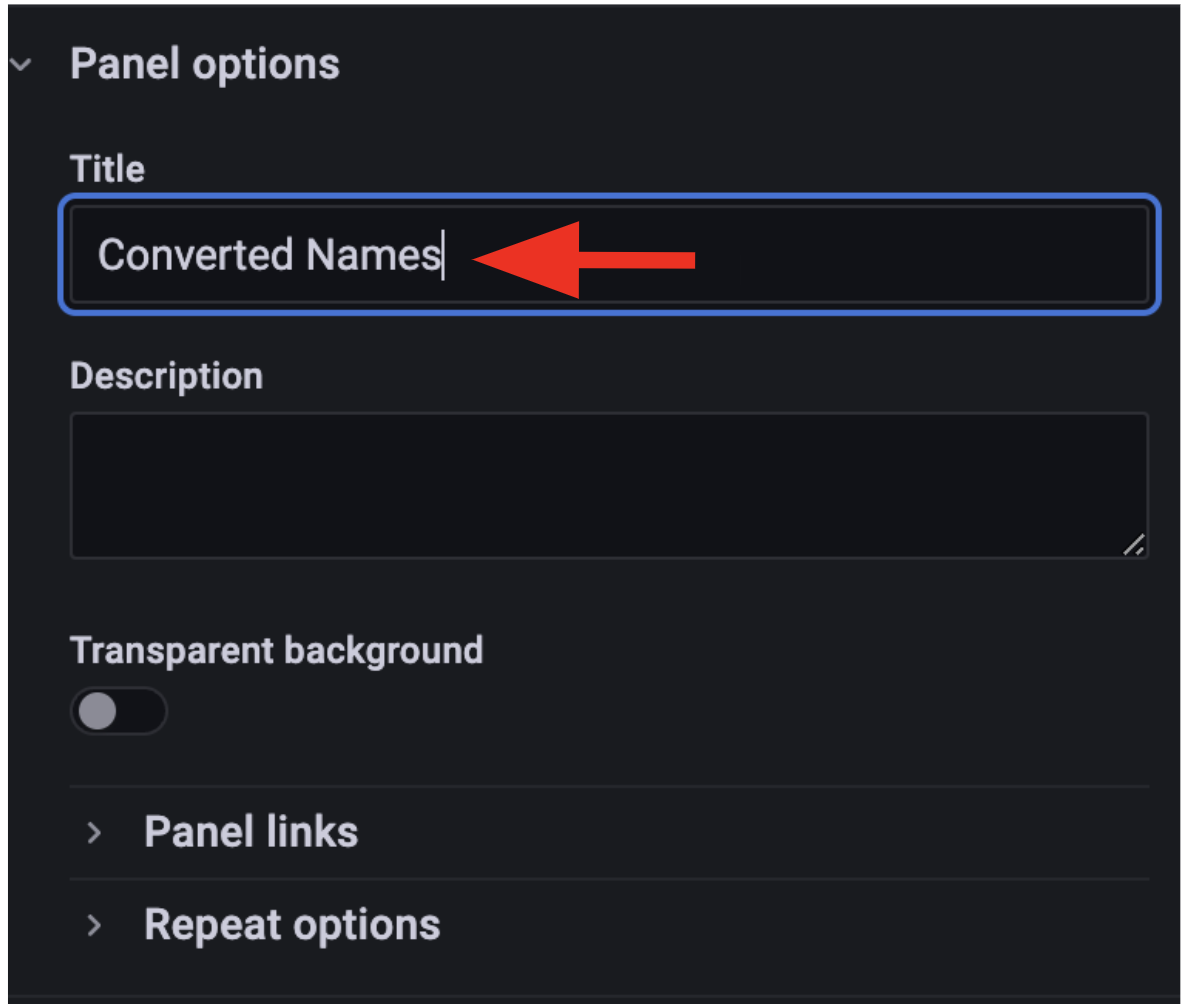Enable the Transparent background switch

pos(118,712)
